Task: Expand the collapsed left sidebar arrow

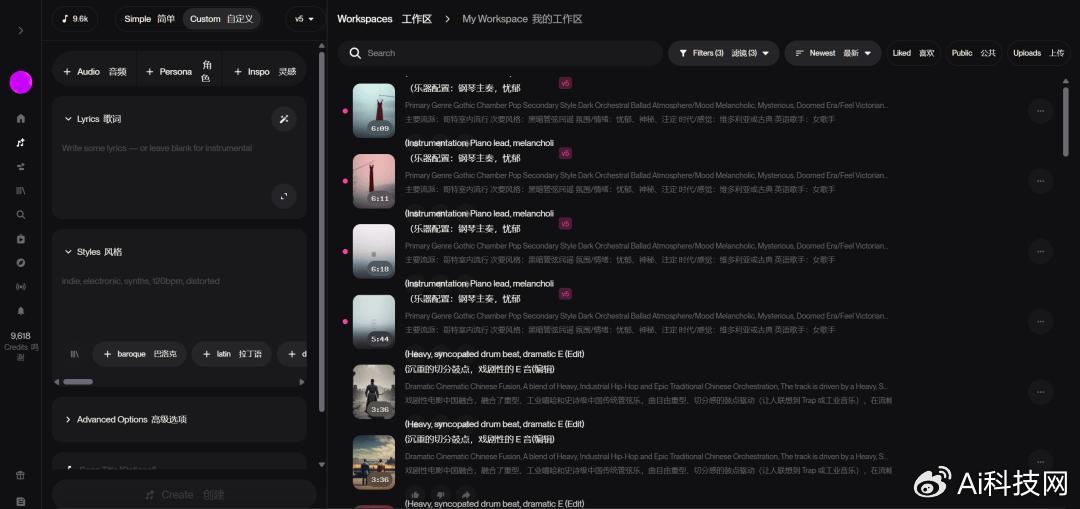Action: pos(21,30)
